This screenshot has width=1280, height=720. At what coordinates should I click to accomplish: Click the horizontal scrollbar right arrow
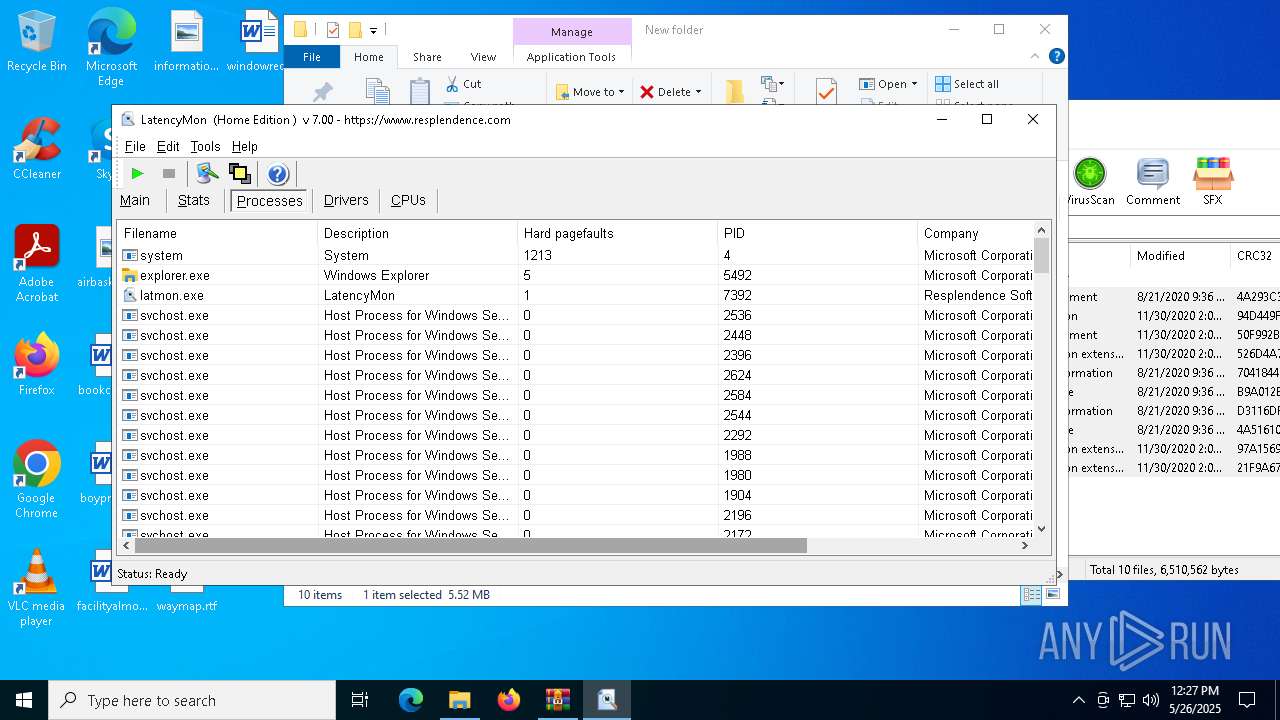pos(1025,545)
